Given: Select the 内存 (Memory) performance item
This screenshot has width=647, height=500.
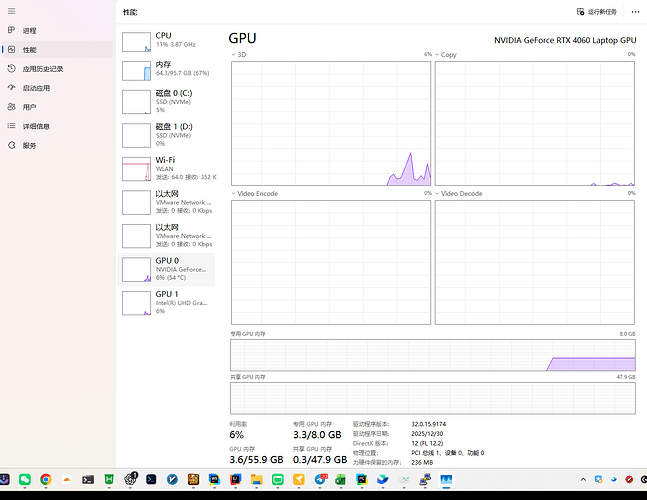Looking at the screenshot, I should [x=167, y=70].
